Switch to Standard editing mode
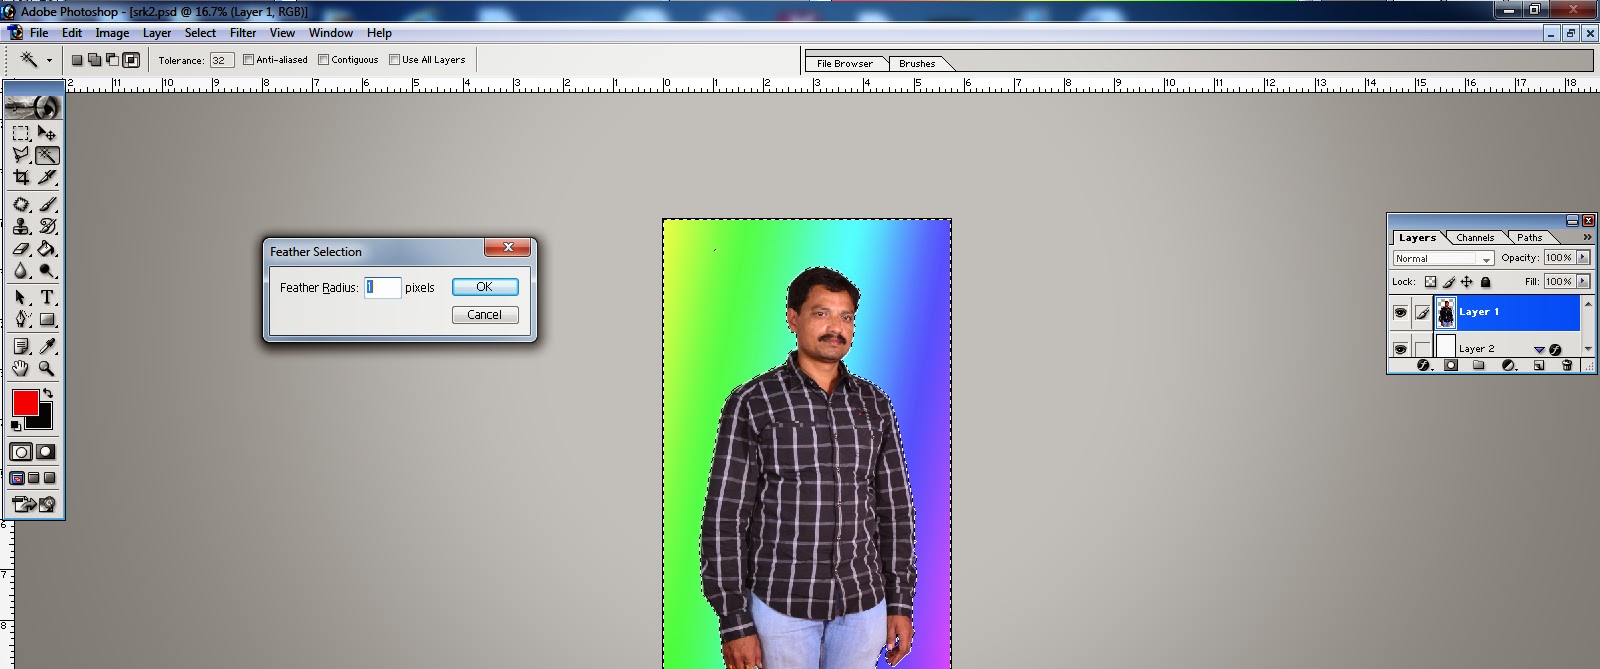Image resolution: width=1600 pixels, height=669 pixels. pos(21,452)
